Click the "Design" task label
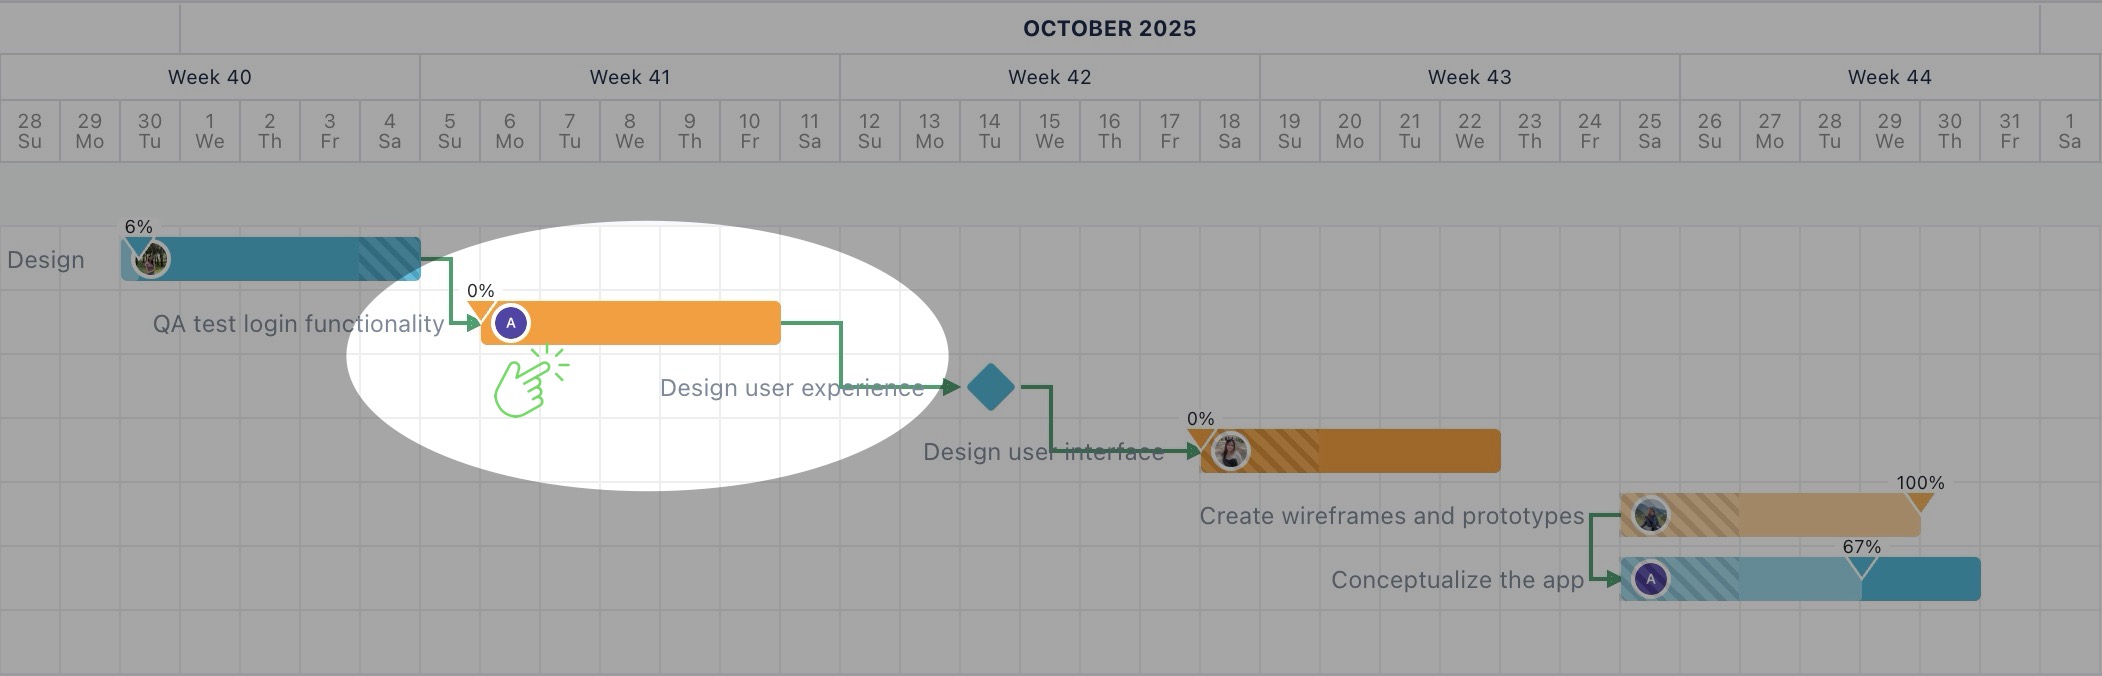Viewport: 2102px width, 676px height. pyautogui.click(x=46, y=260)
